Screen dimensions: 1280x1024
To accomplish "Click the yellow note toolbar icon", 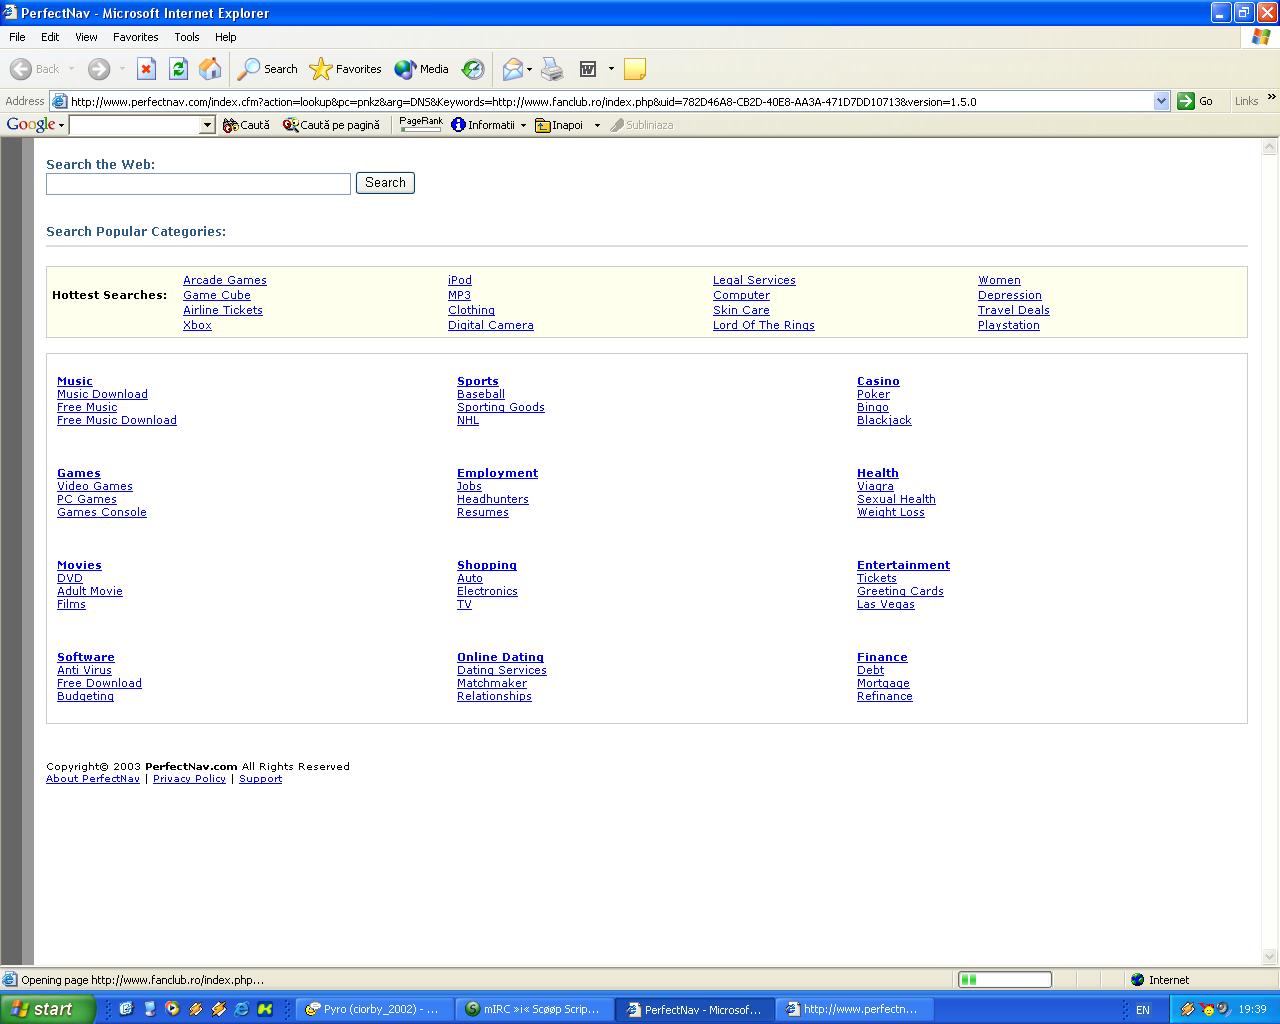I will pos(634,69).
